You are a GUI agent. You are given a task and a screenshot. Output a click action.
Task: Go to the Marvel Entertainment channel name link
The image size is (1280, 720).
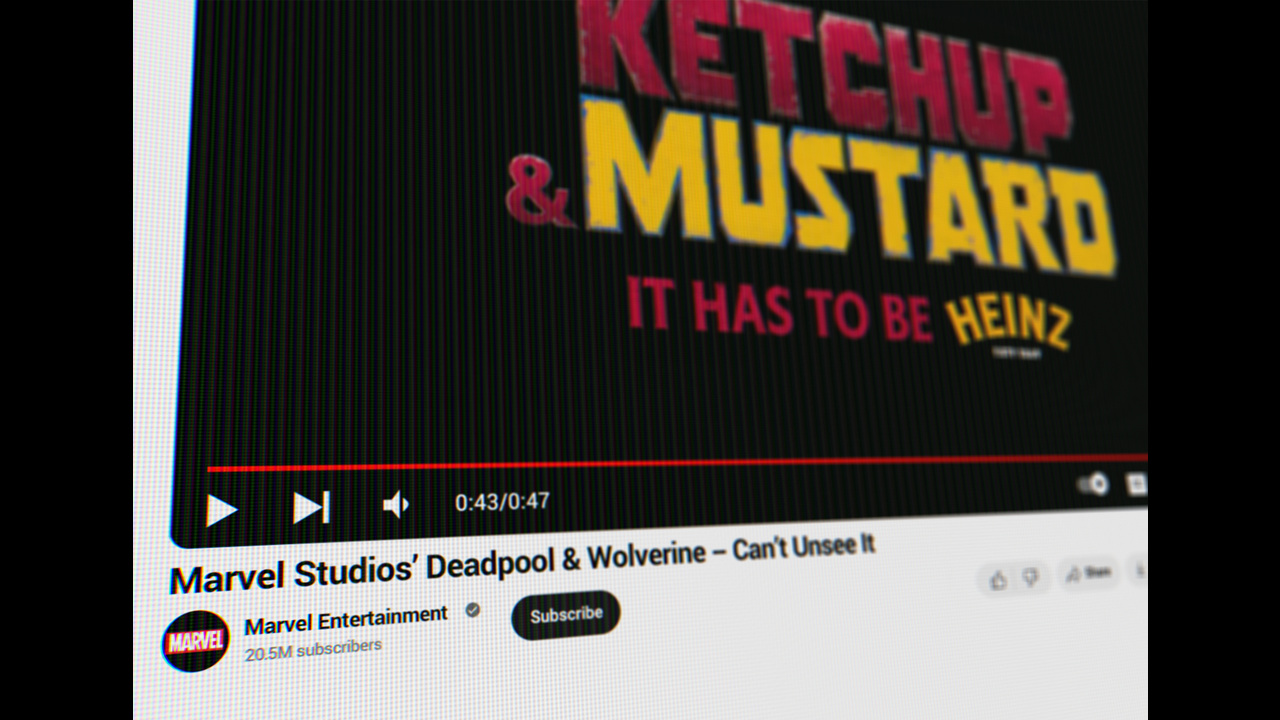[x=346, y=620]
